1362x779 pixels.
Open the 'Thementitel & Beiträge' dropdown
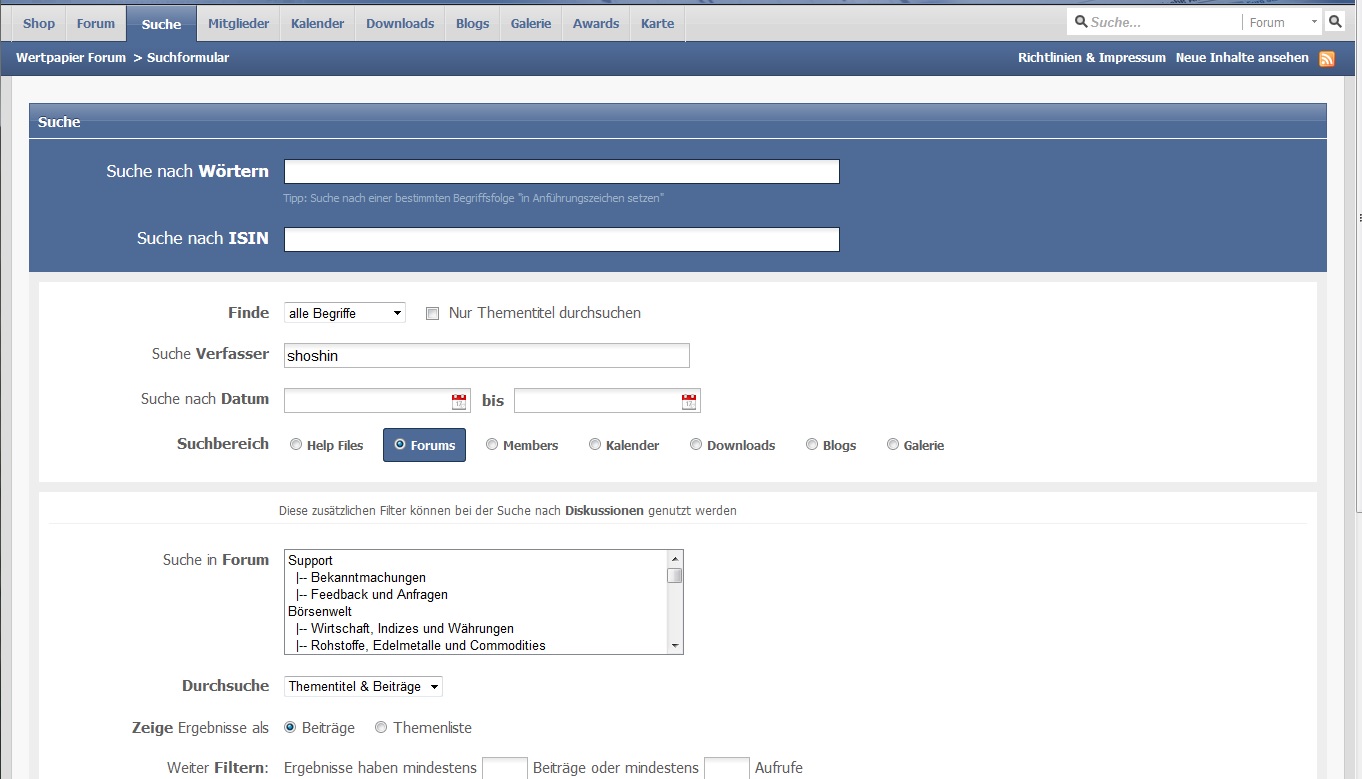click(363, 687)
